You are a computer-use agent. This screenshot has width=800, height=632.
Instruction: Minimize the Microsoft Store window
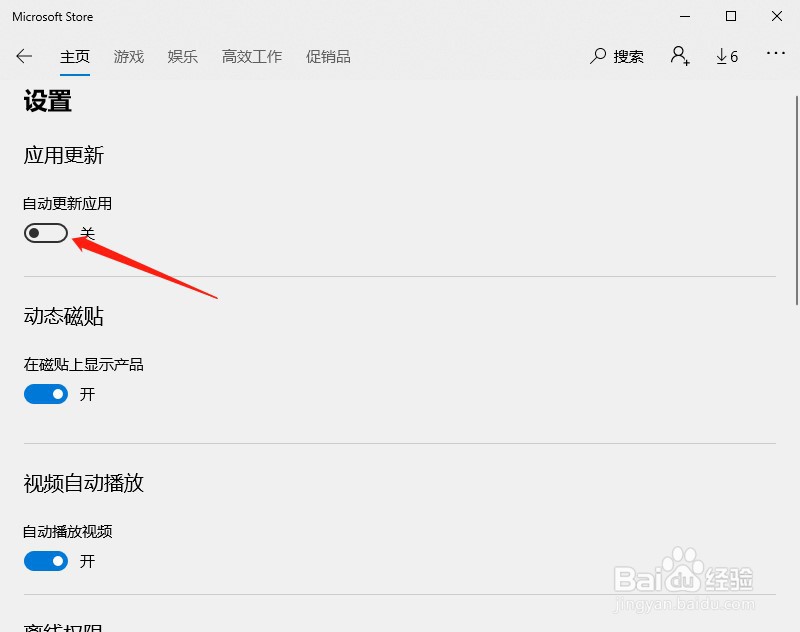(x=685, y=16)
